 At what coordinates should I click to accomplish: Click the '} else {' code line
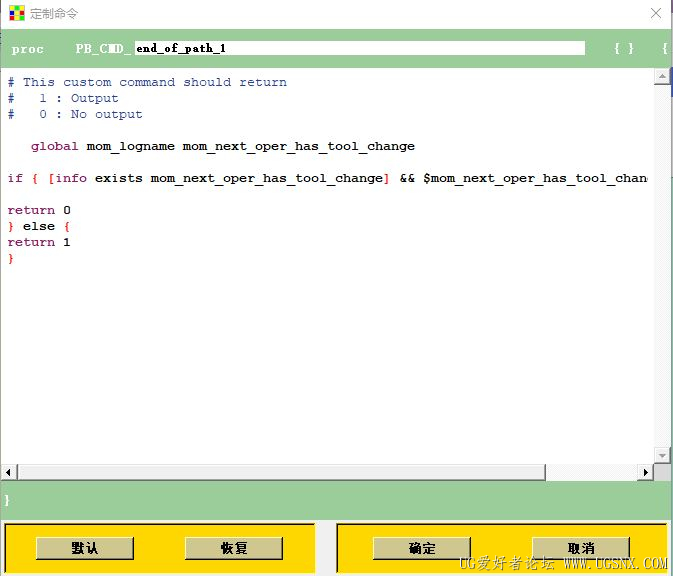click(x=39, y=226)
